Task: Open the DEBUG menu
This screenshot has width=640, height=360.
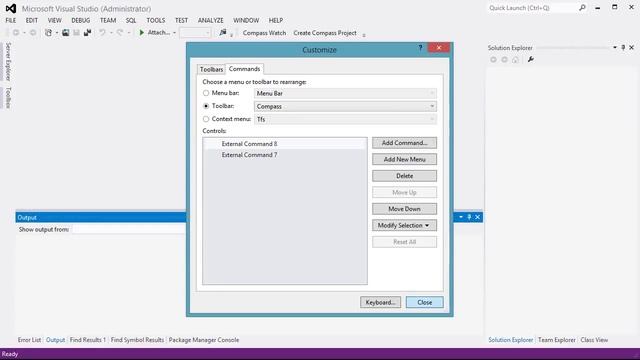Action: 80,20
